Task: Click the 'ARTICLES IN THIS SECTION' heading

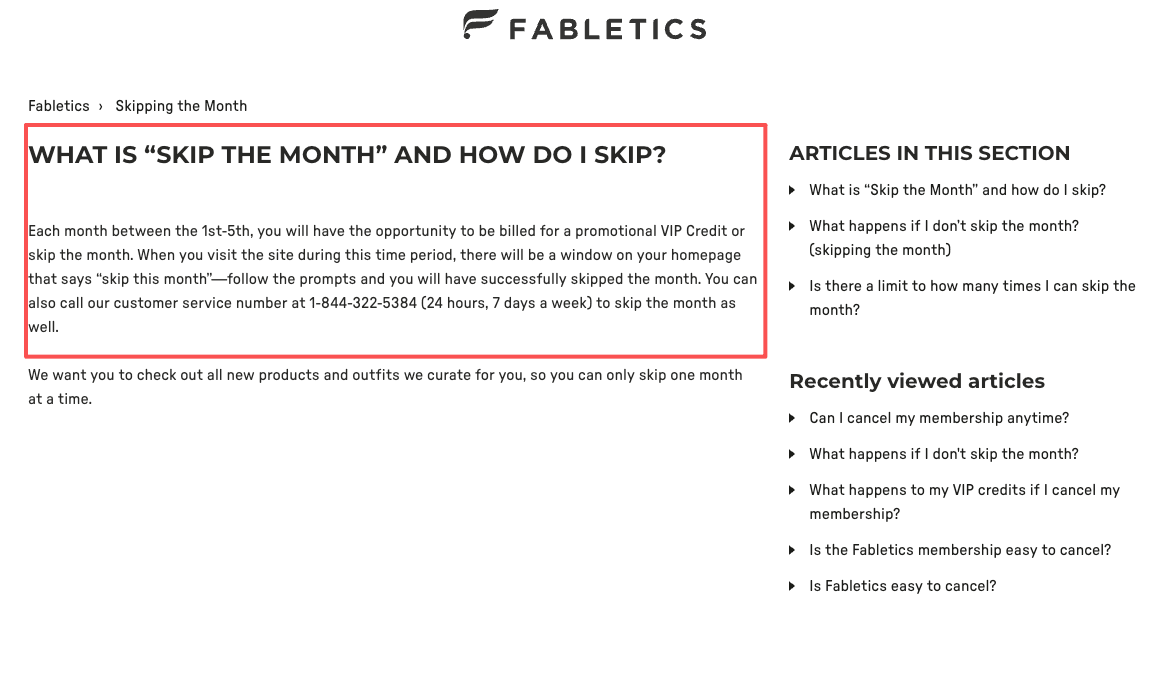Action: [x=929, y=153]
